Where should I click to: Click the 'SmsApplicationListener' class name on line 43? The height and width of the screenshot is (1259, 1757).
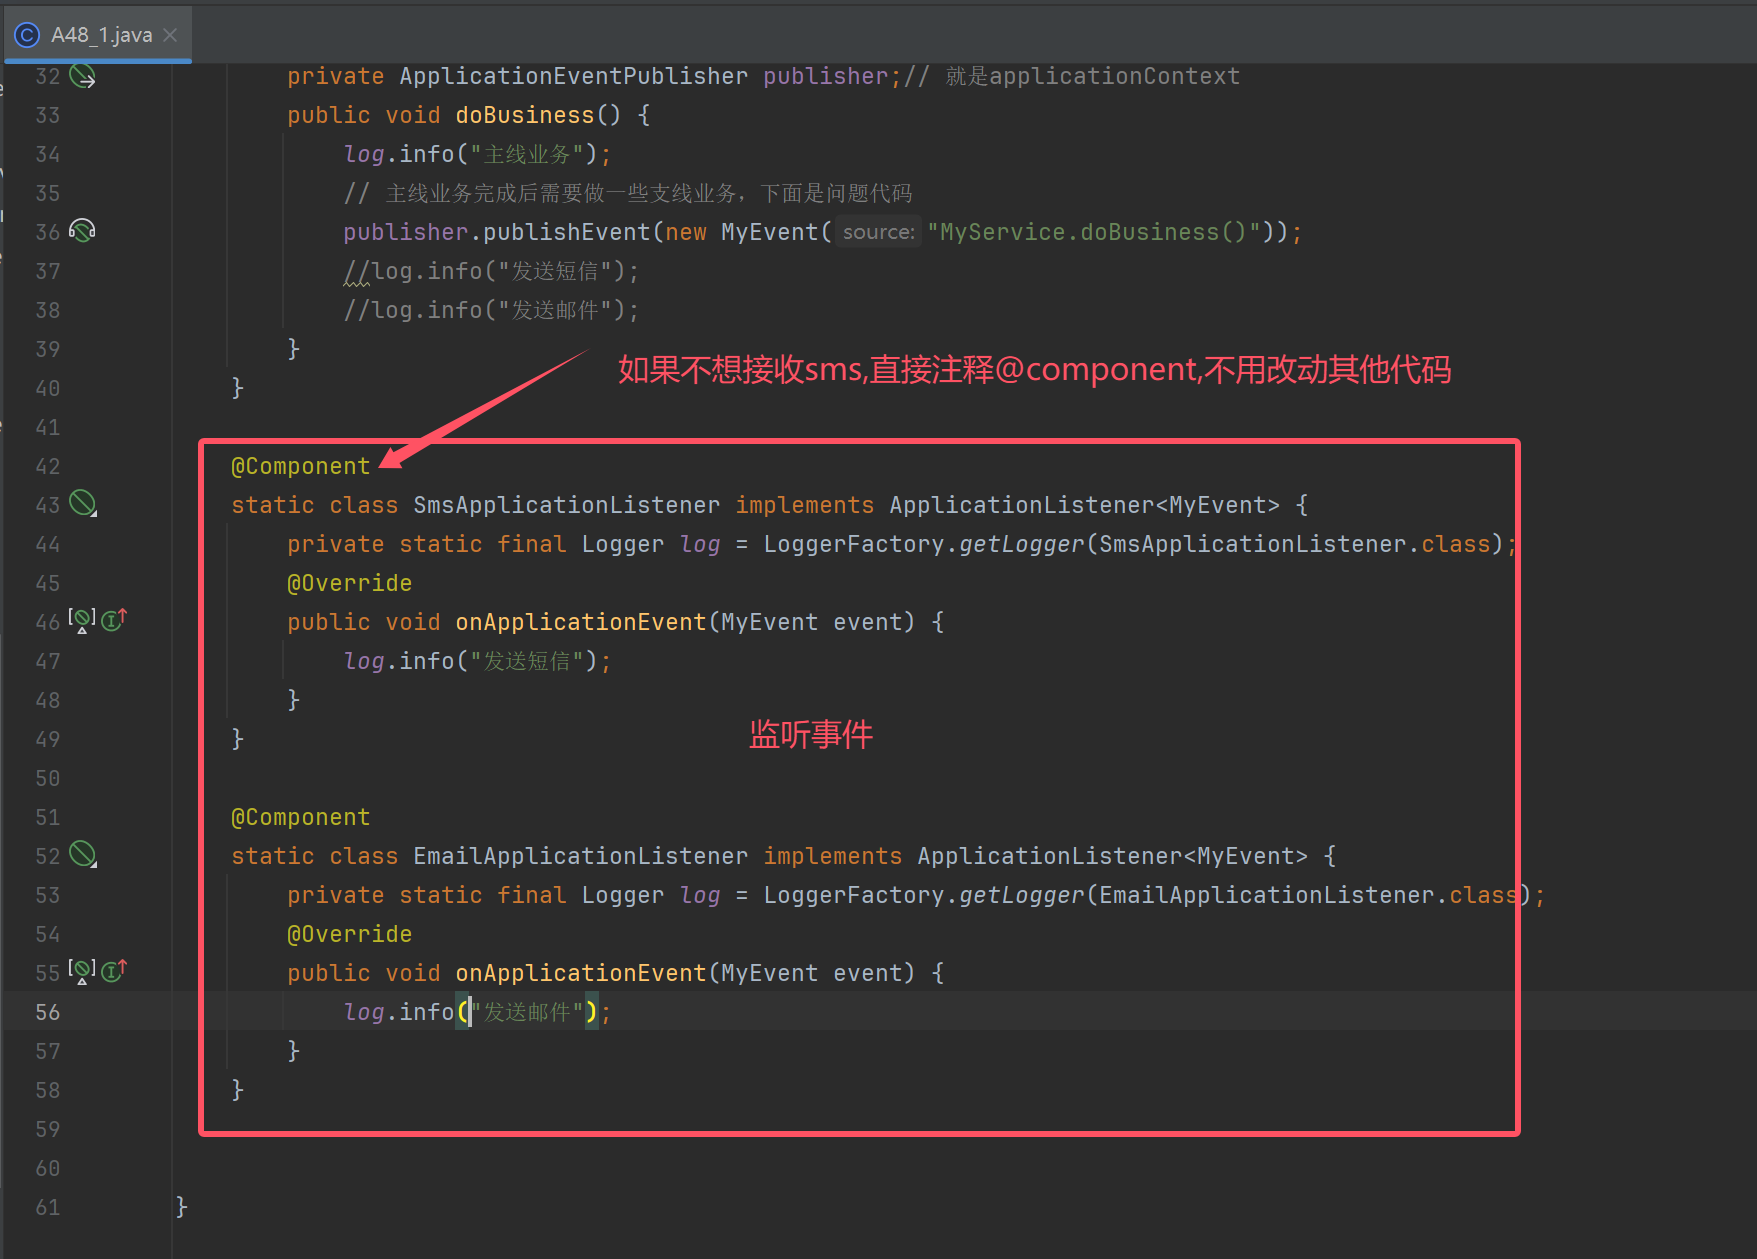pos(566,505)
